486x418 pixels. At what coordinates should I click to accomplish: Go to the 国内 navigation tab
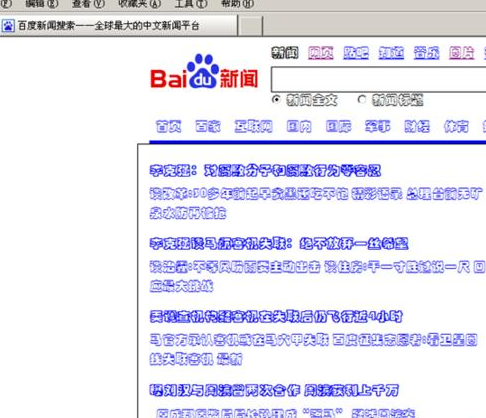(x=299, y=127)
